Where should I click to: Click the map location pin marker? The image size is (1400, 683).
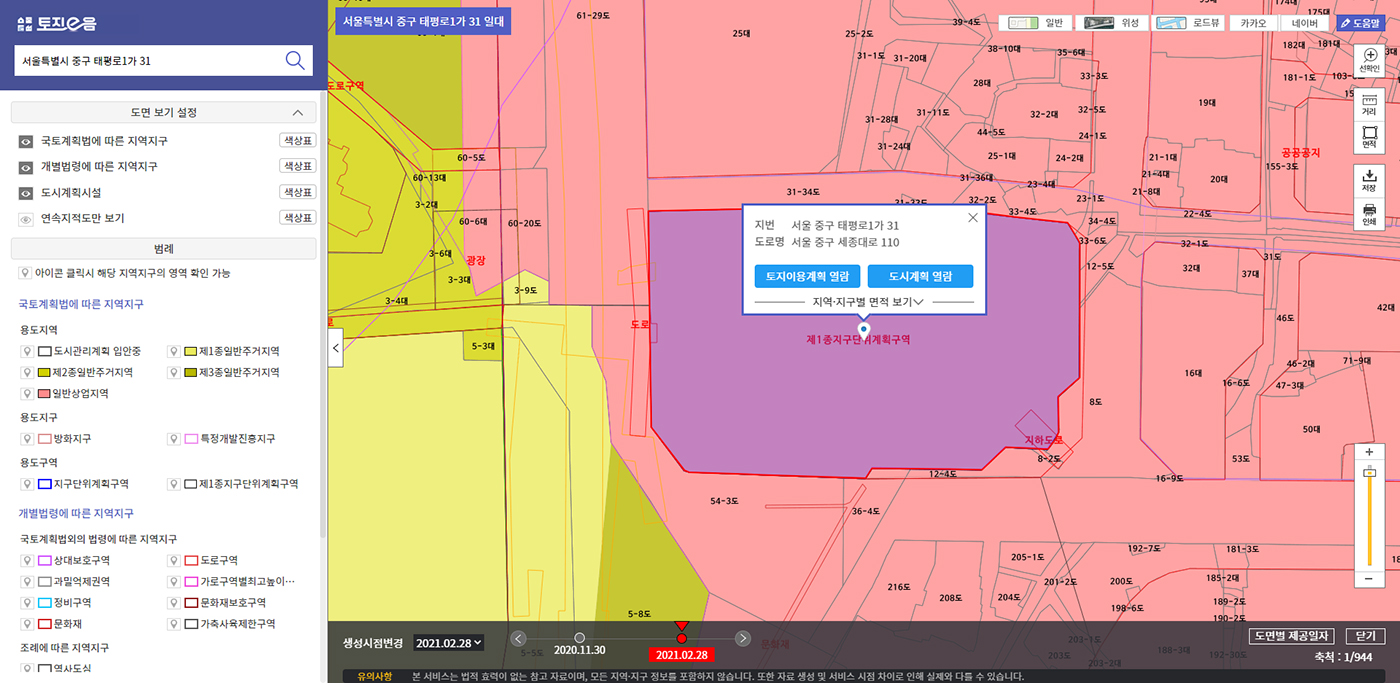coord(864,329)
